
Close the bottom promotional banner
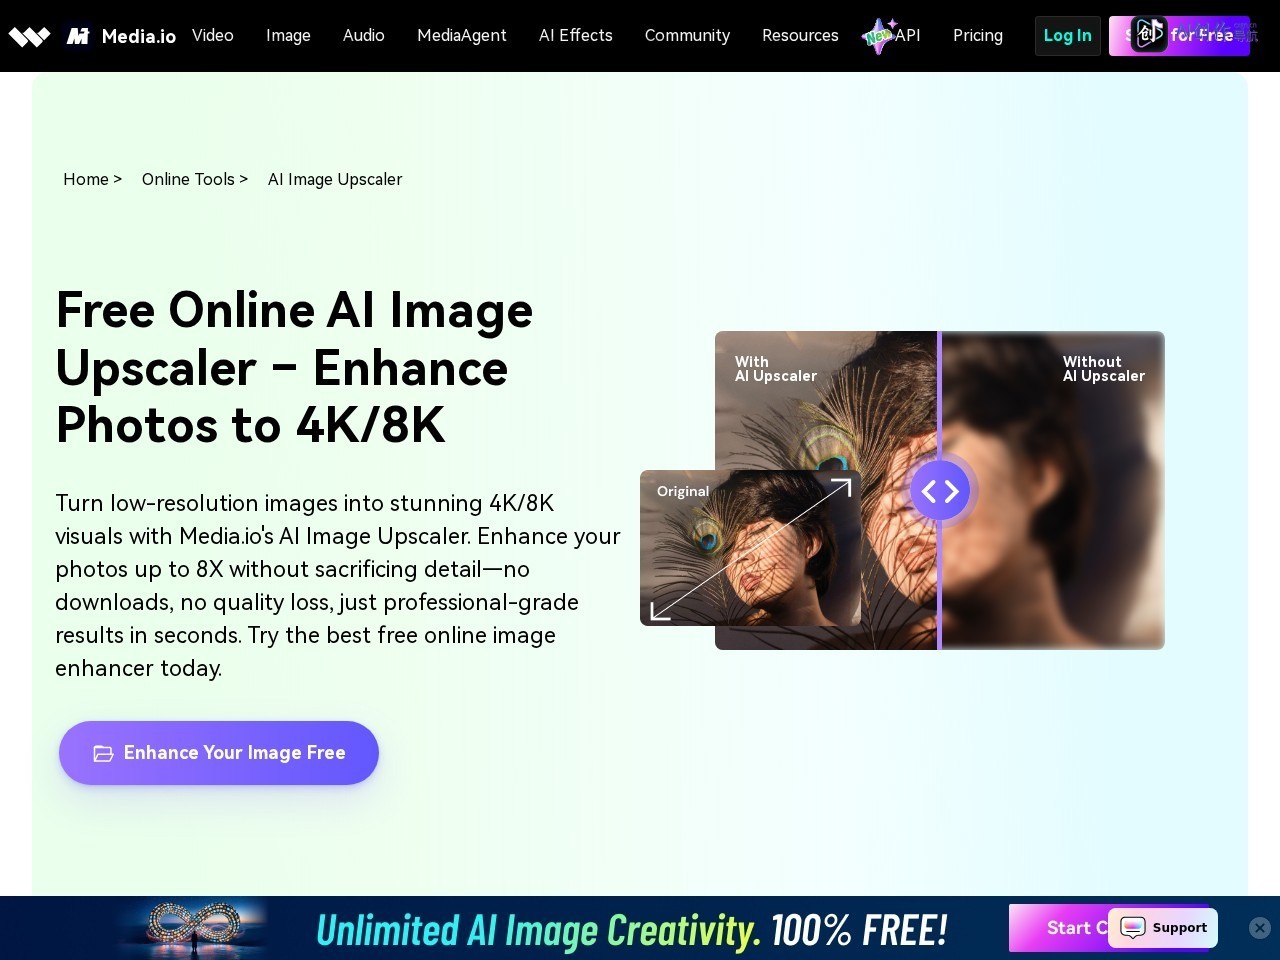click(x=1260, y=928)
